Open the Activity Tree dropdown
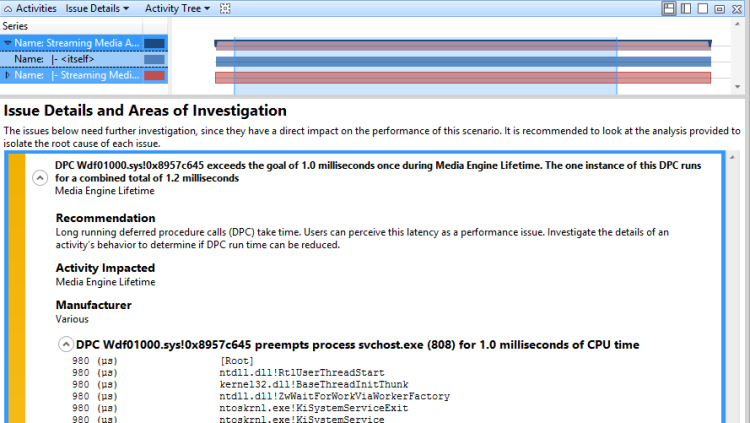Viewport: 750px width, 423px height. point(177,8)
